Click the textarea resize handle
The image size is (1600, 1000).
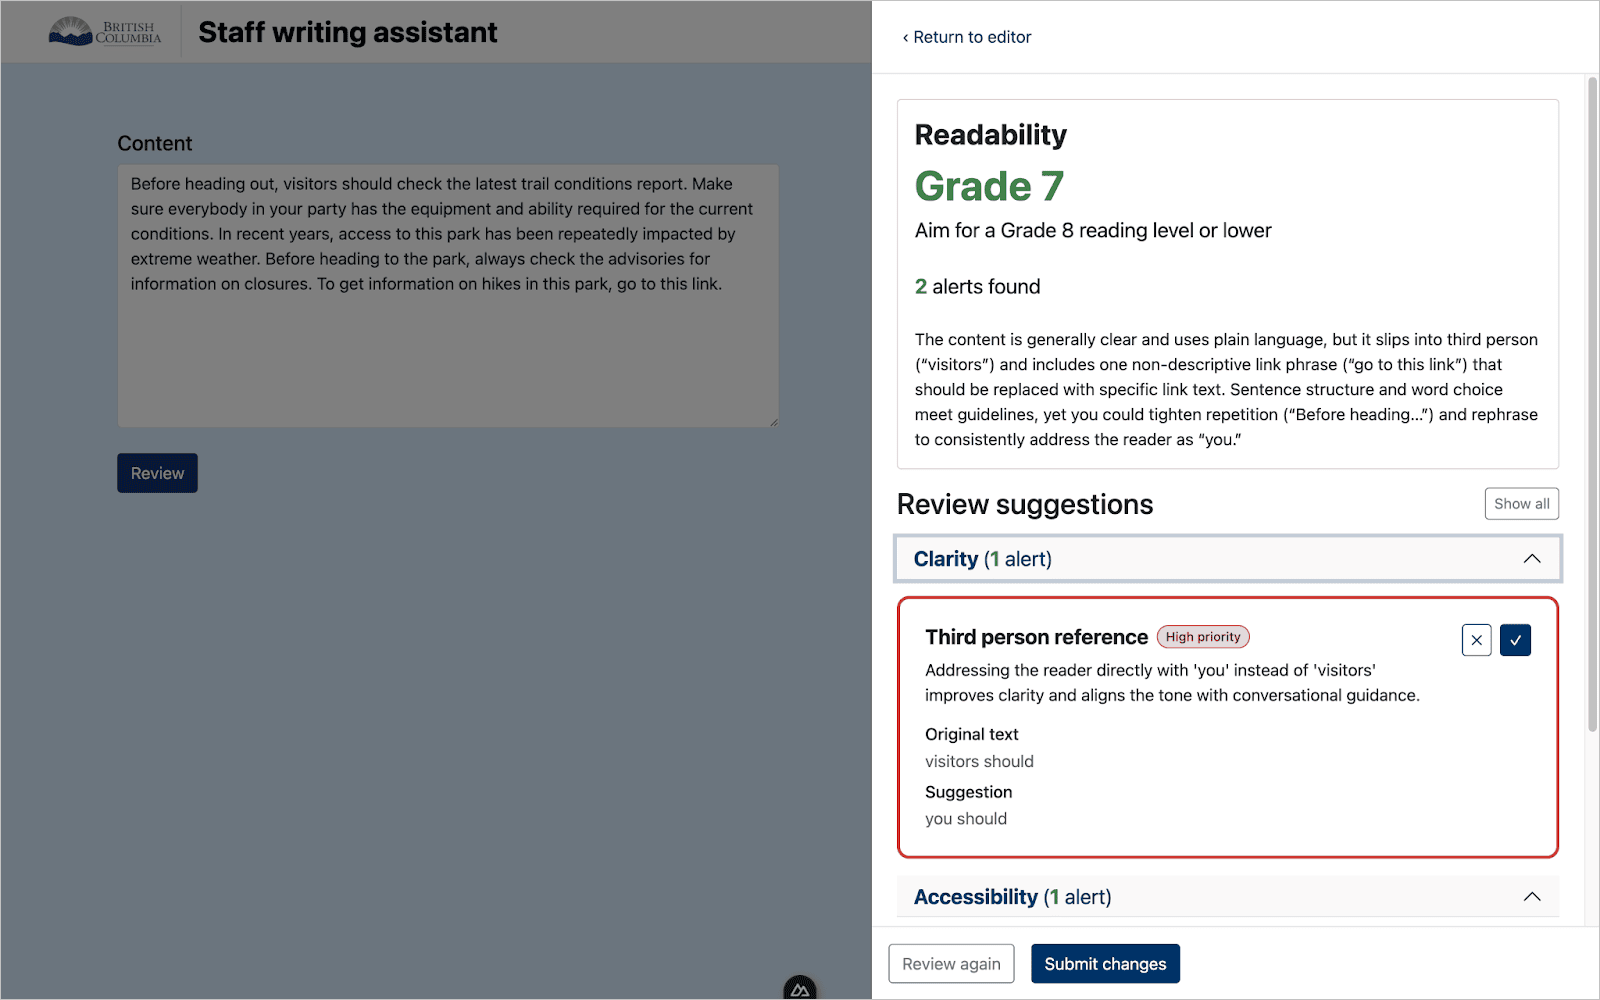coord(773,422)
